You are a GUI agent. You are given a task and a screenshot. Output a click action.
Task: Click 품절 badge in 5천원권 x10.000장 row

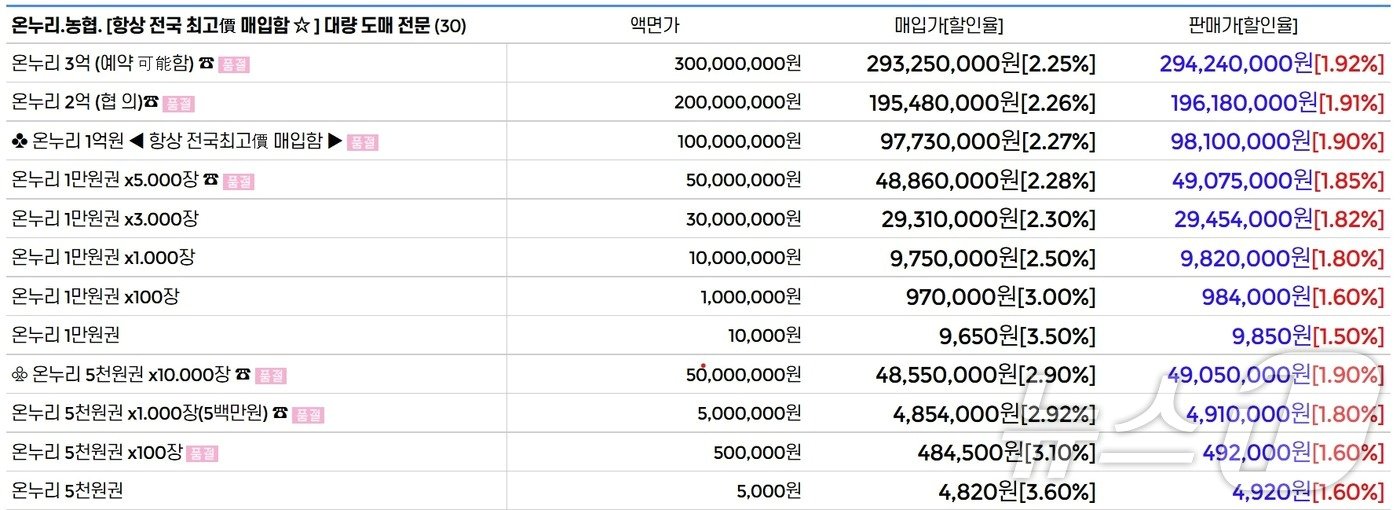point(271,376)
